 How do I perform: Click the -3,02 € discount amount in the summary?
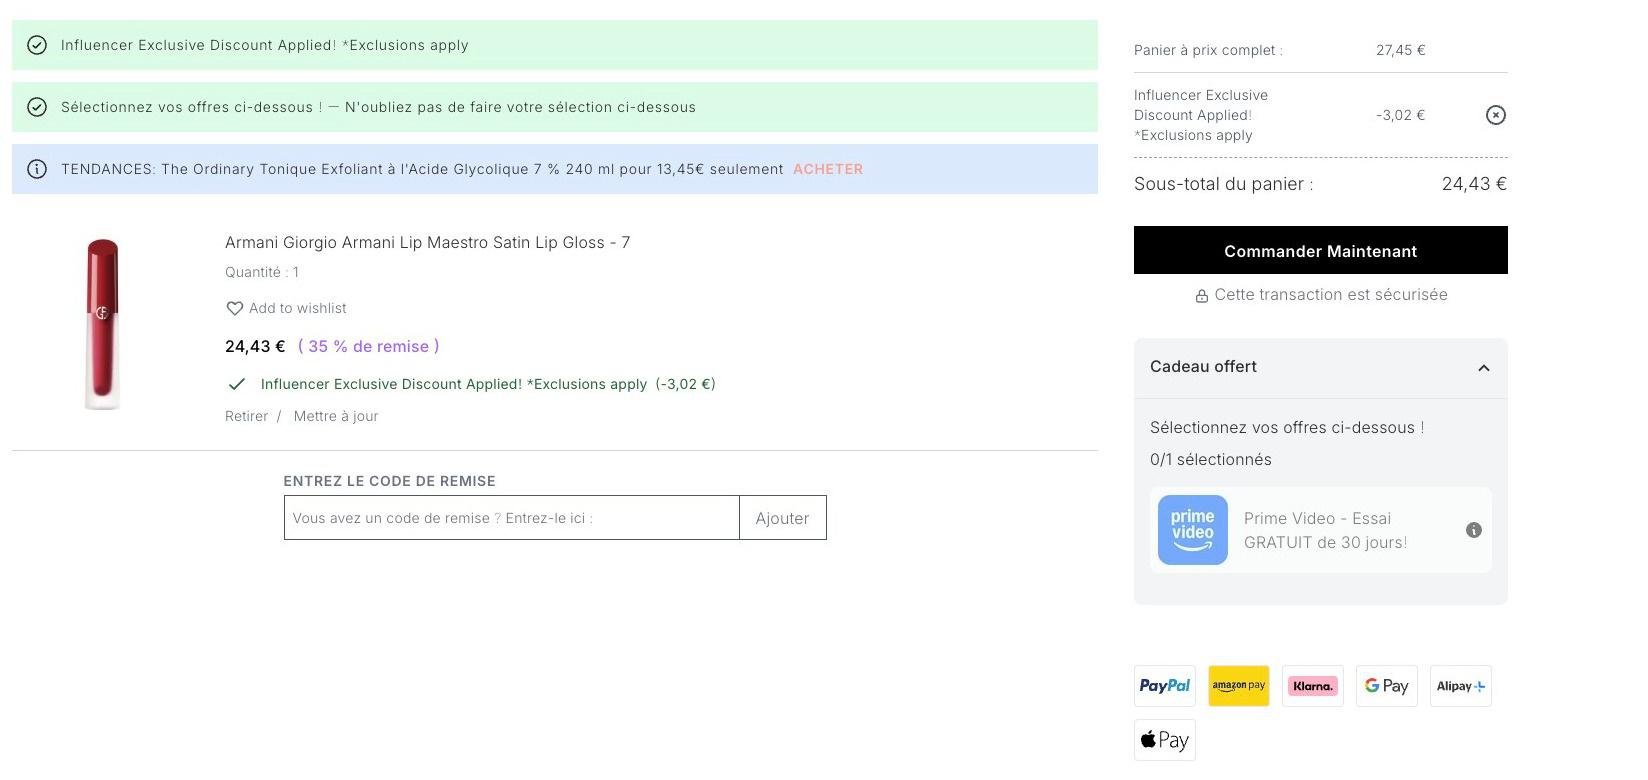[x=1401, y=115]
